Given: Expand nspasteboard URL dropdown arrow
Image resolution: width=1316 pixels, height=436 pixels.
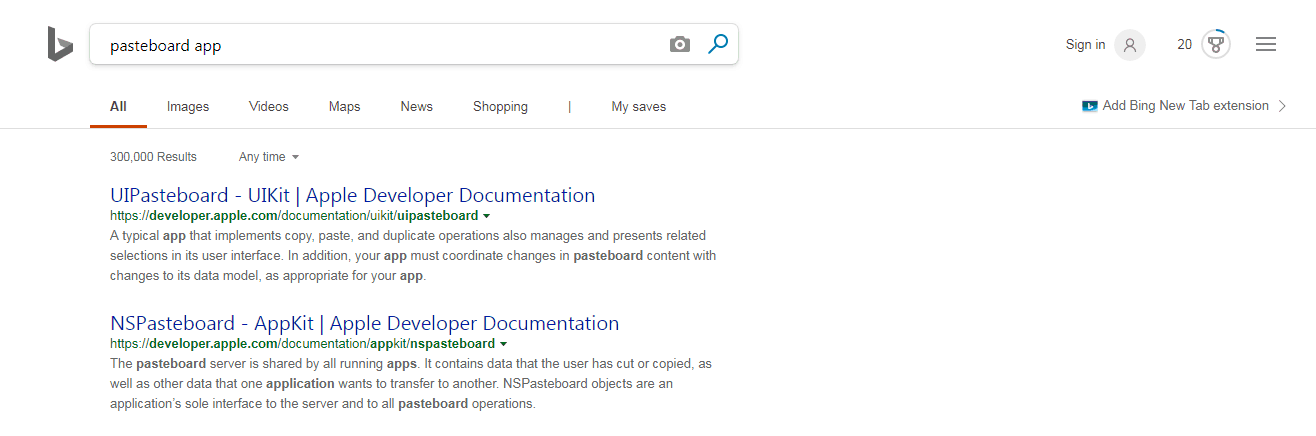Looking at the screenshot, I should (503, 344).
